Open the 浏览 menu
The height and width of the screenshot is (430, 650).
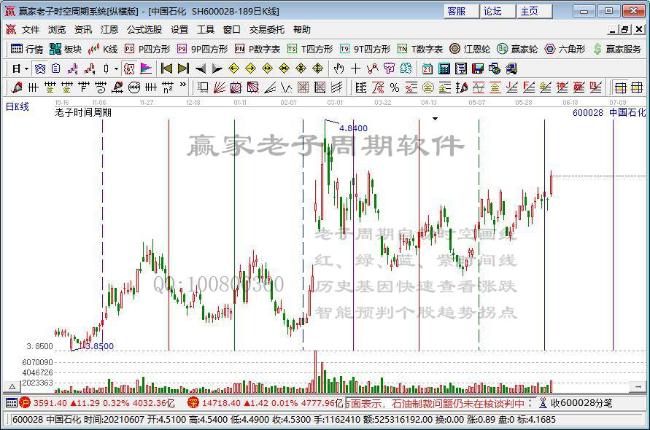pyautogui.click(x=56, y=30)
